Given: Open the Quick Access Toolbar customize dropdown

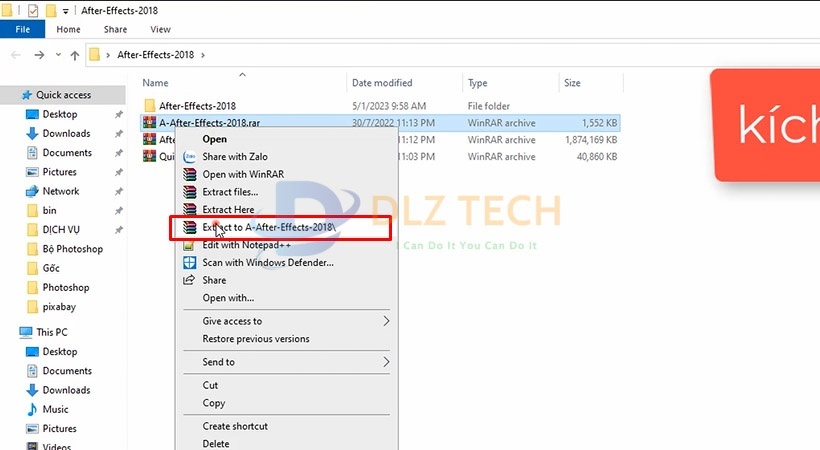Looking at the screenshot, I should [x=65, y=11].
